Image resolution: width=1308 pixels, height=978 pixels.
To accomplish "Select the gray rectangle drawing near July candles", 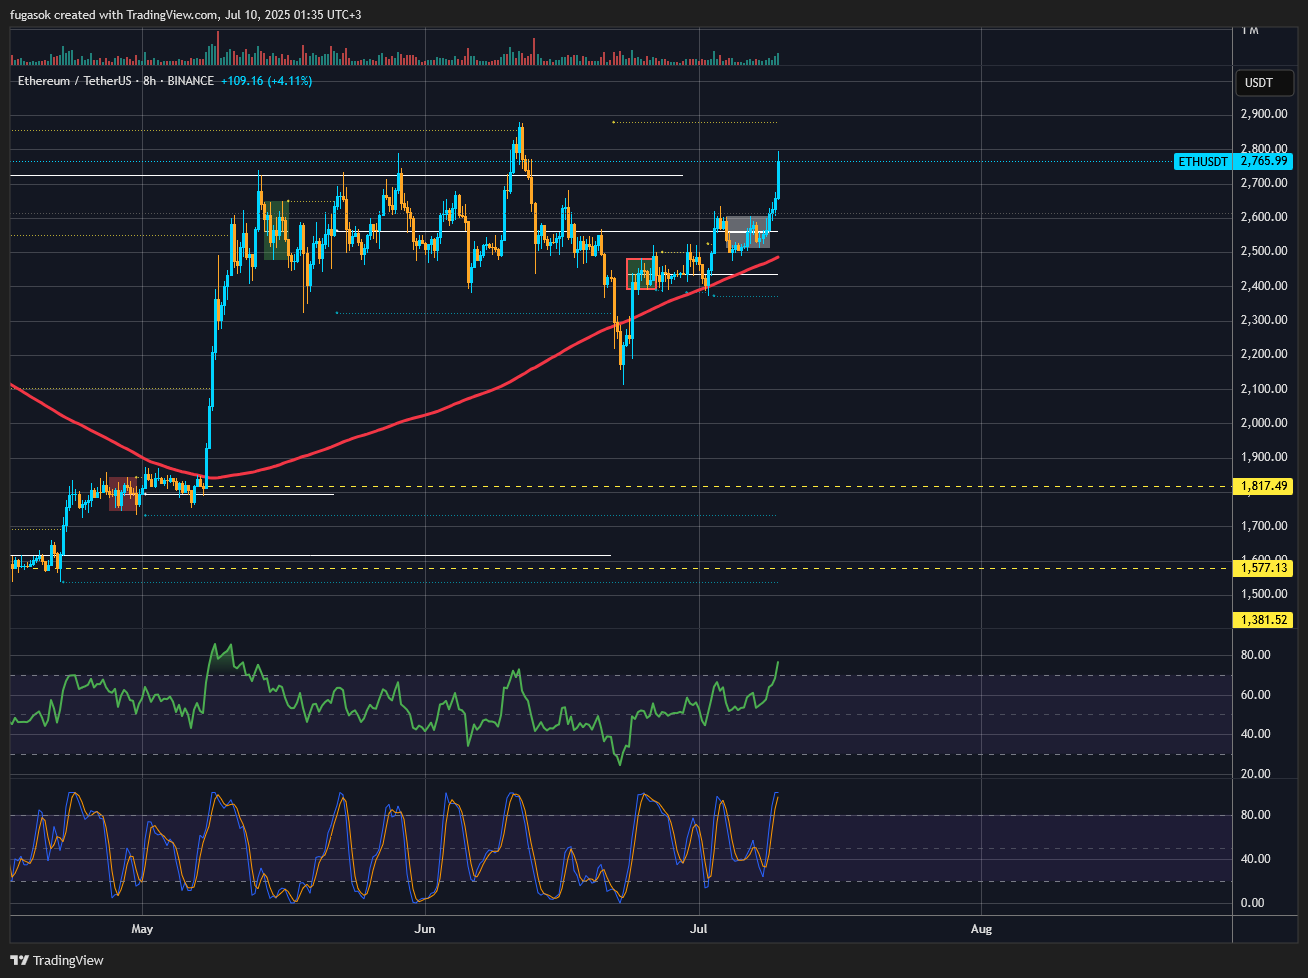I will pos(747,232).
